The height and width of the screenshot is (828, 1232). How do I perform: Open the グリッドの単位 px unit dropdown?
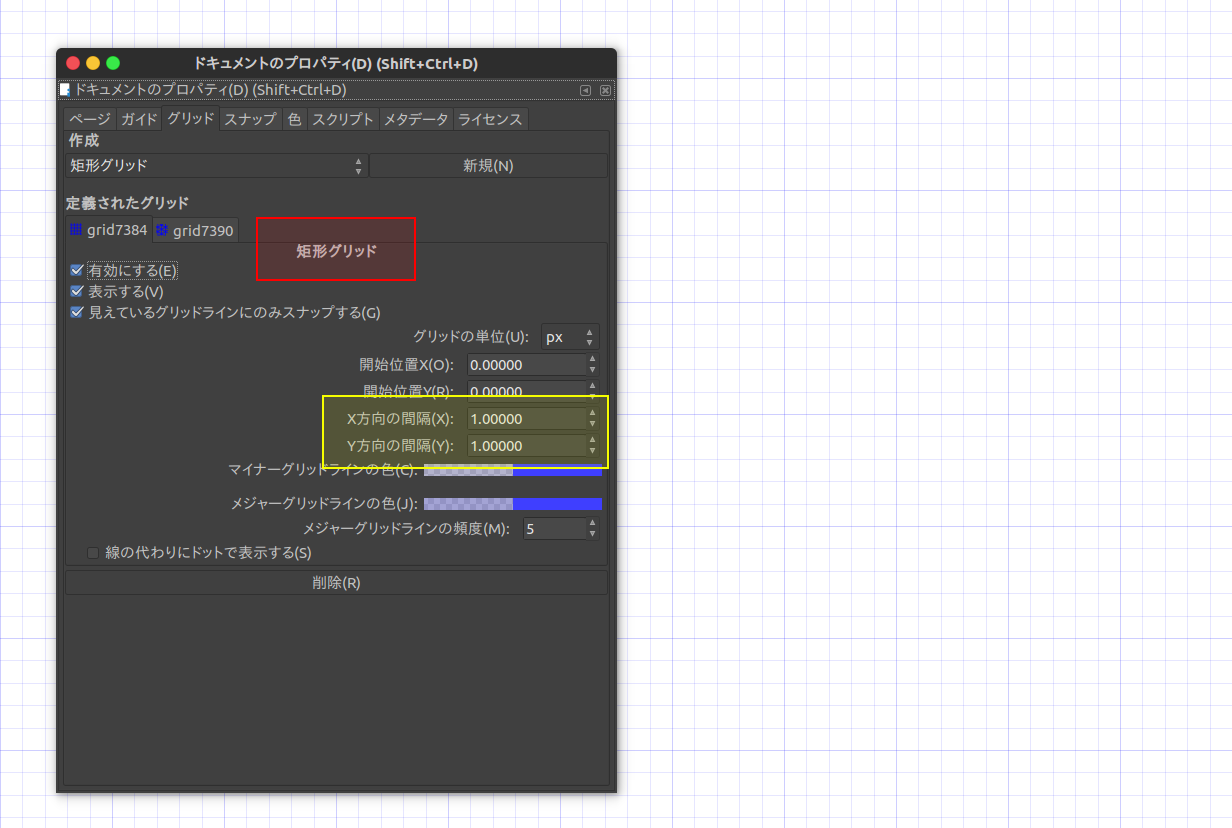pyautogui.click(x=570, y=337)
